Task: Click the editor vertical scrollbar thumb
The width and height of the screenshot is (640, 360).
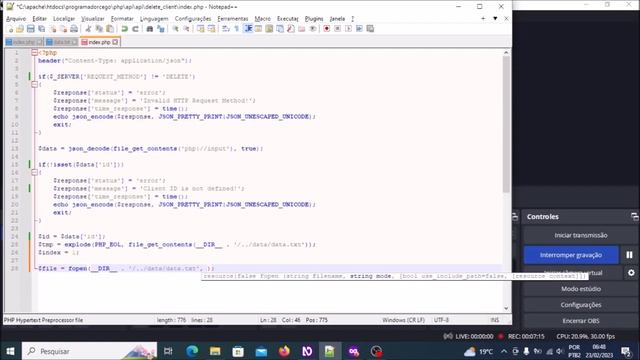Action: (x=506, y=124)
